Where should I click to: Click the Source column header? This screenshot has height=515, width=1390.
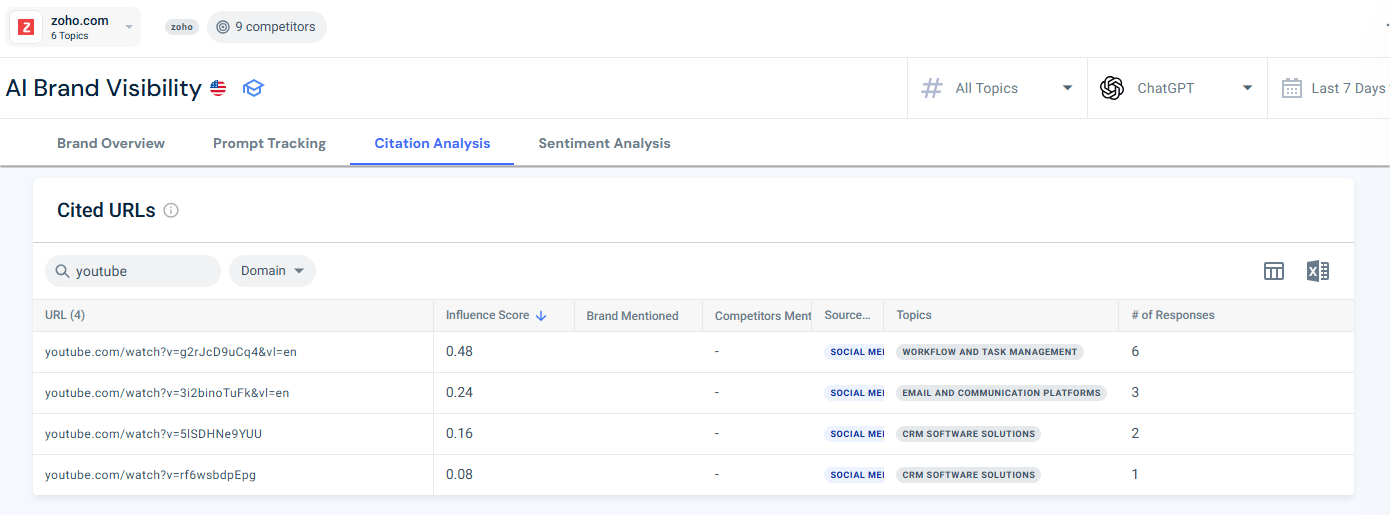coord(847,315)
